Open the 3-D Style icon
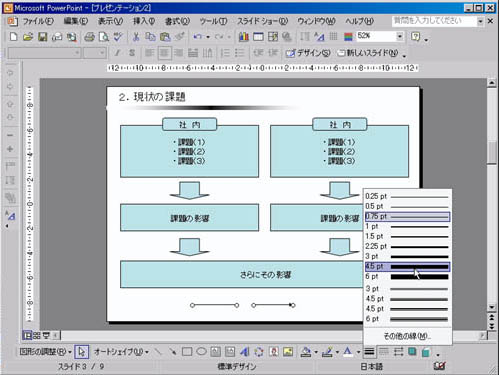 (x=426, y=351)
